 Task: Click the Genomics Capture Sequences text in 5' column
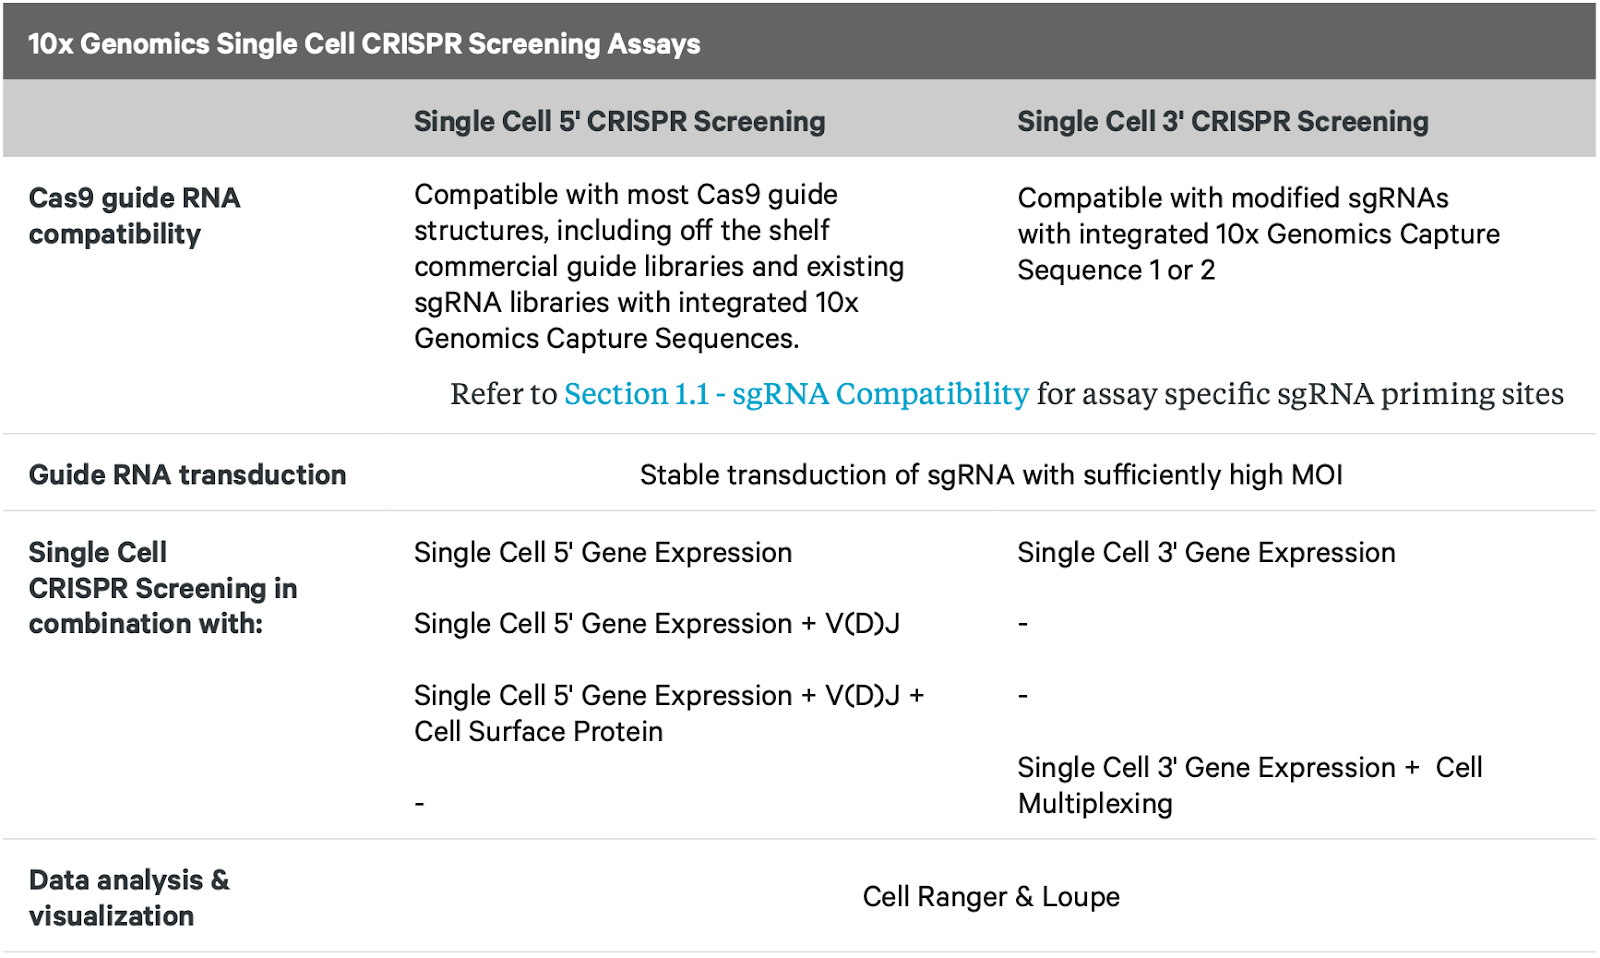tap(607, 339)
